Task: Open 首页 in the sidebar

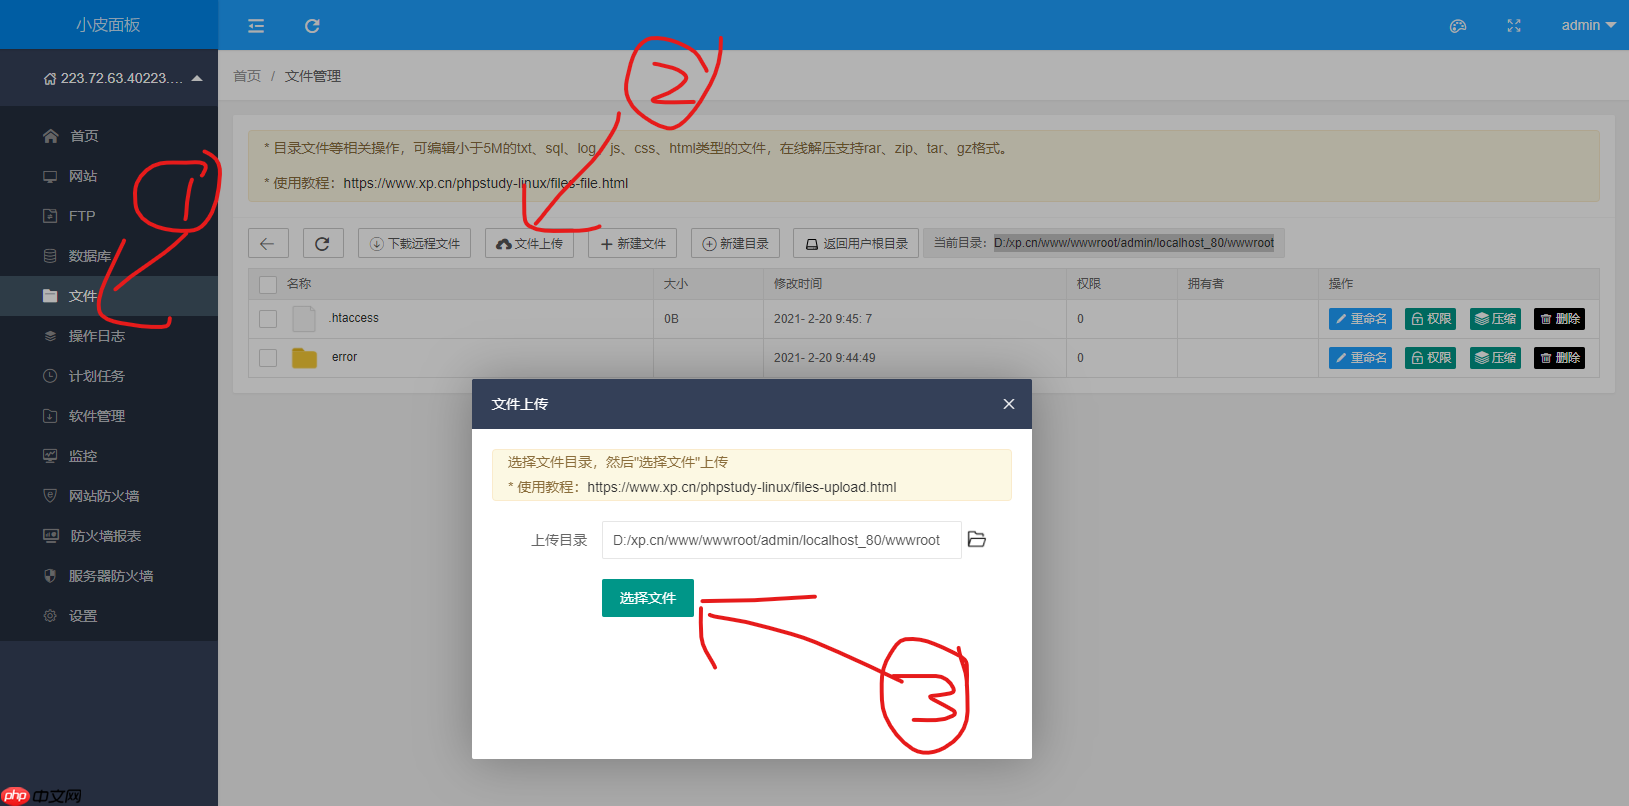Action: (109, 136)
